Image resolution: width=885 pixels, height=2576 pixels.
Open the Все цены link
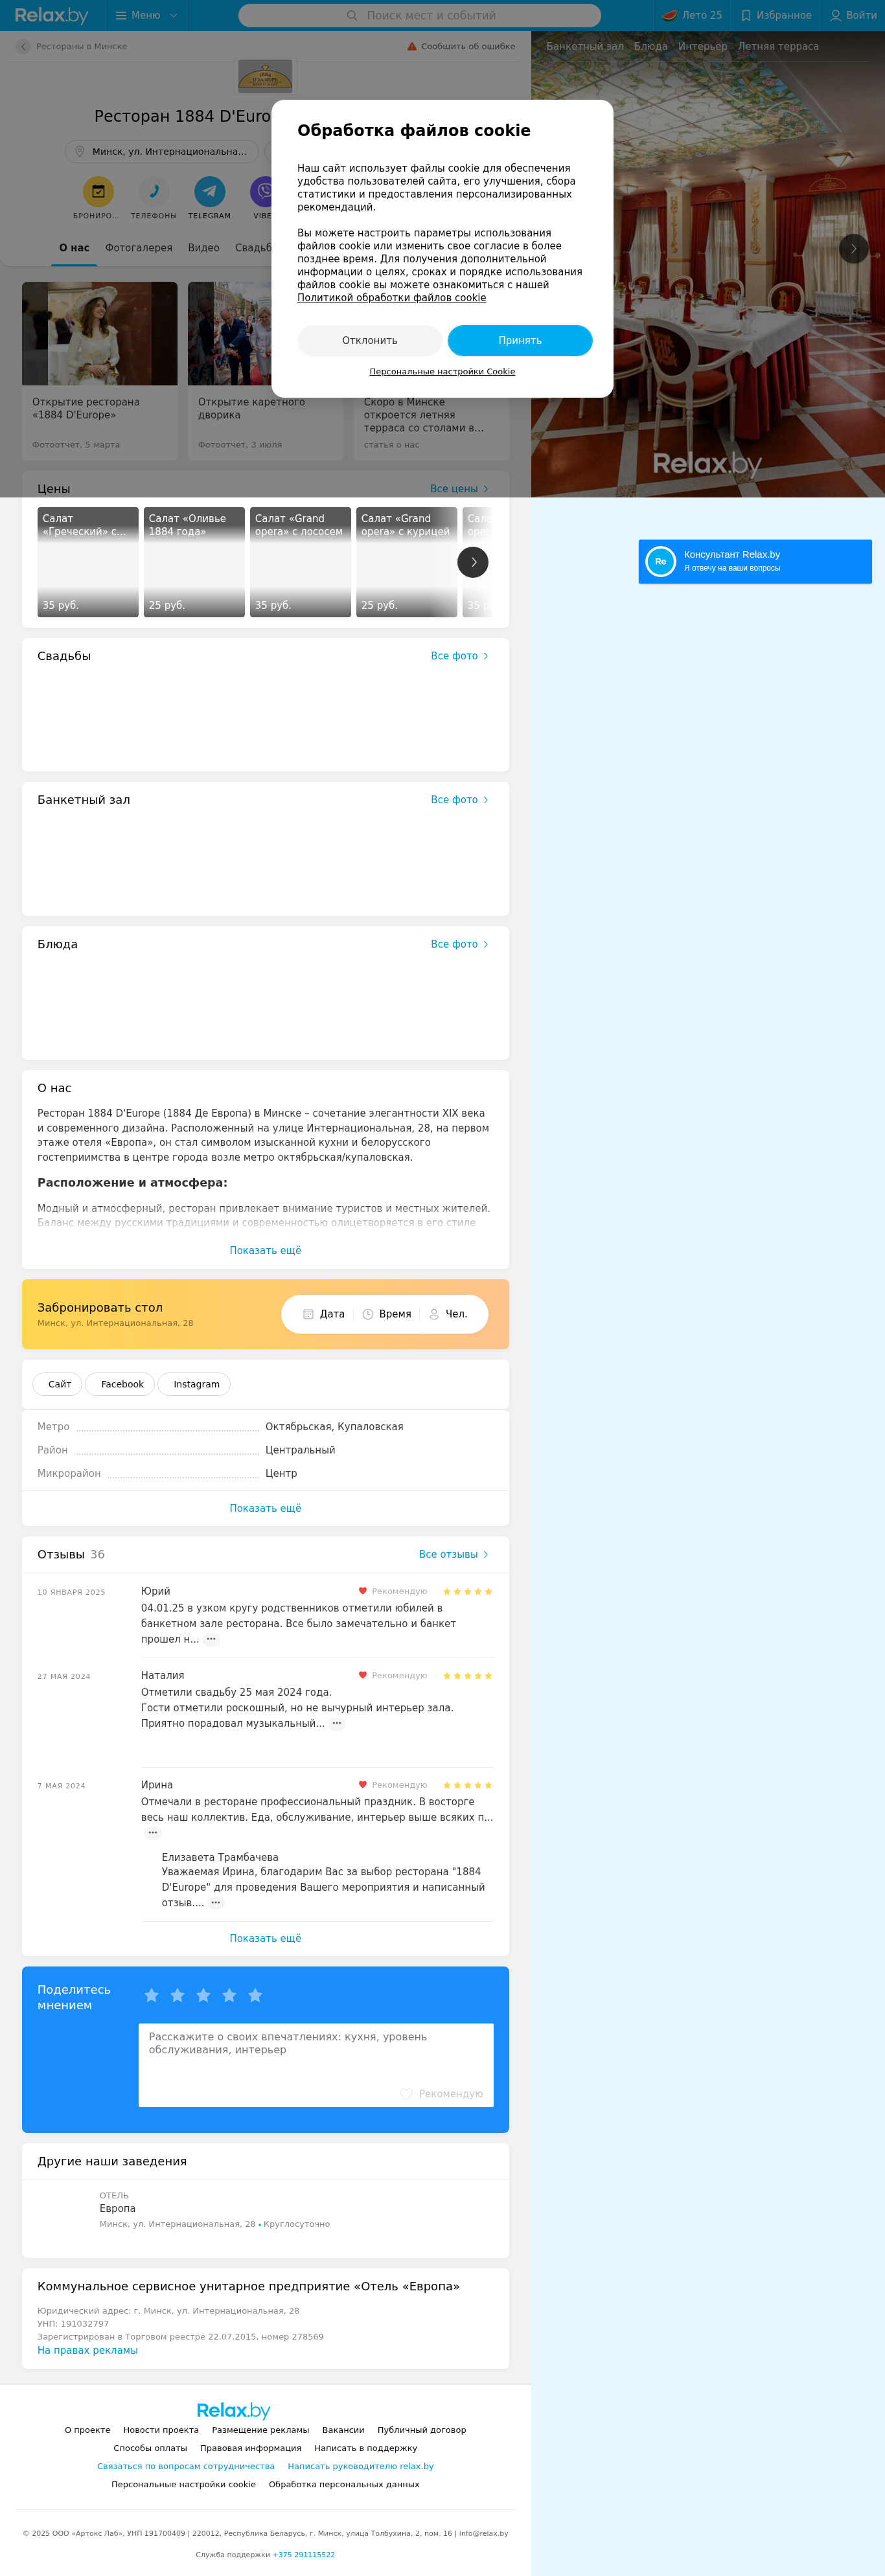point(460,489)
